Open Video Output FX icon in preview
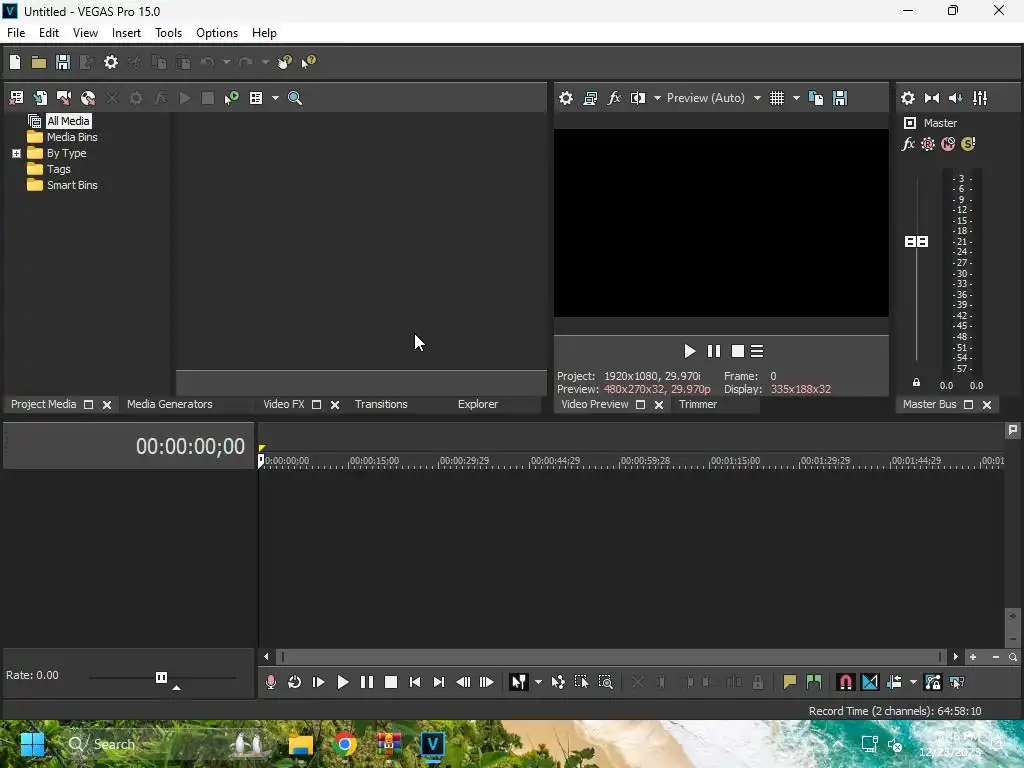The image size is (1024, 768). [x=614, y=98]
